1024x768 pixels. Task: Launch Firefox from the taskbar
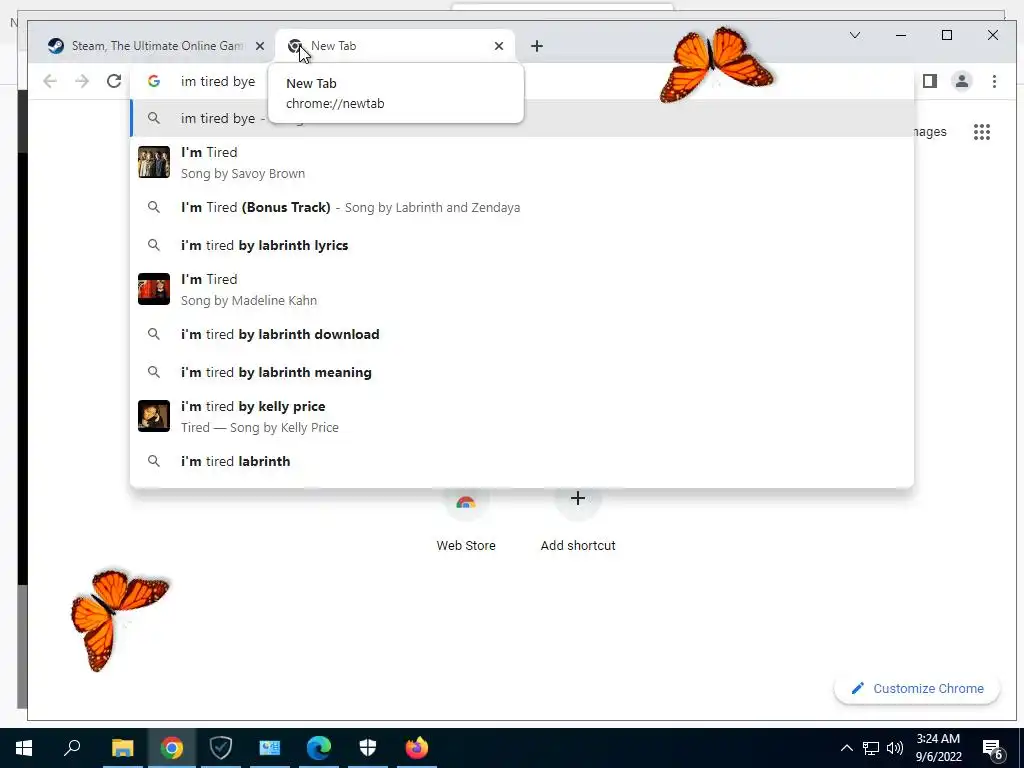417,748
